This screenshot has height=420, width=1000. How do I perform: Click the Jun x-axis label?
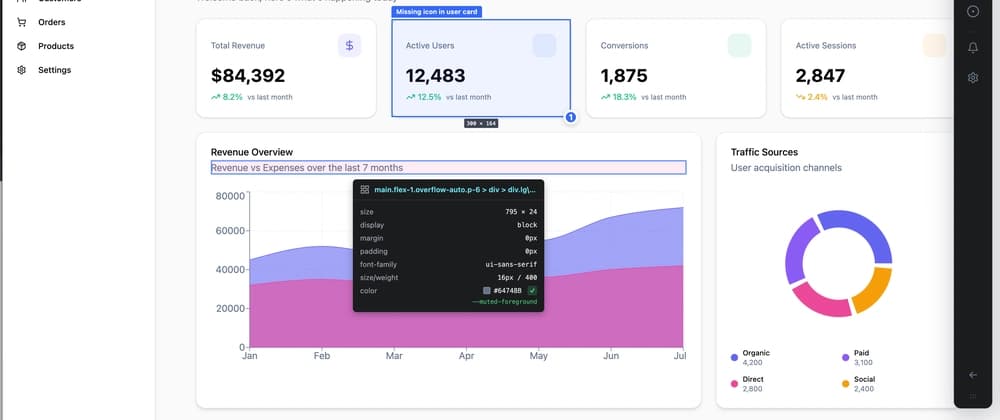coord(611,356)
